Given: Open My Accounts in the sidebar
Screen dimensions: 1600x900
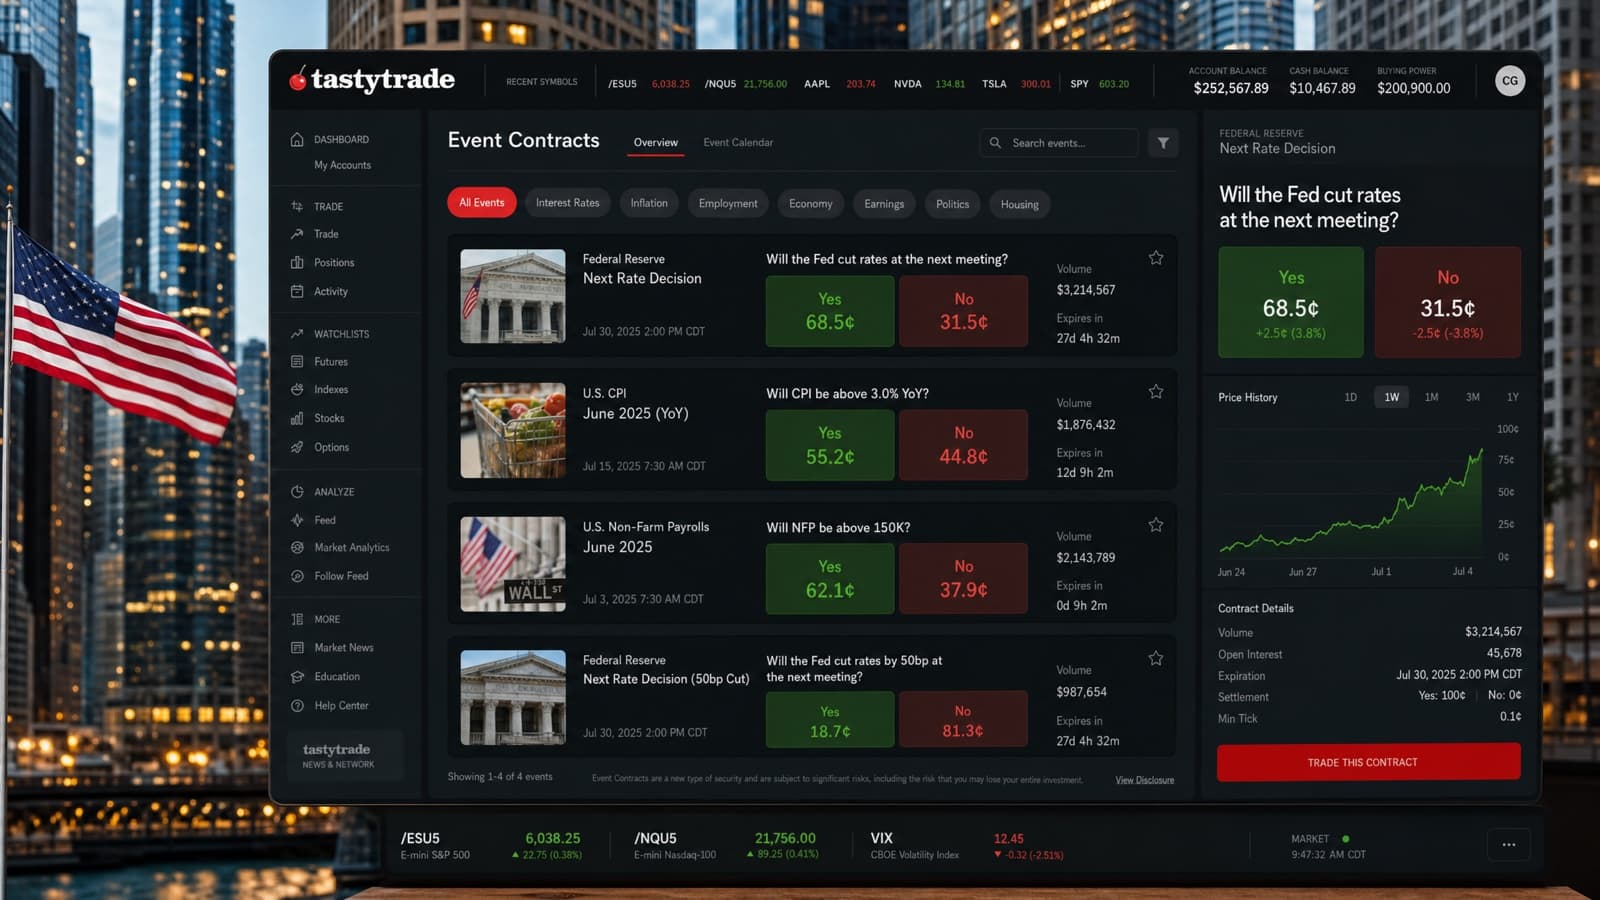Looking at the screenshot, I should click(342, 165).
